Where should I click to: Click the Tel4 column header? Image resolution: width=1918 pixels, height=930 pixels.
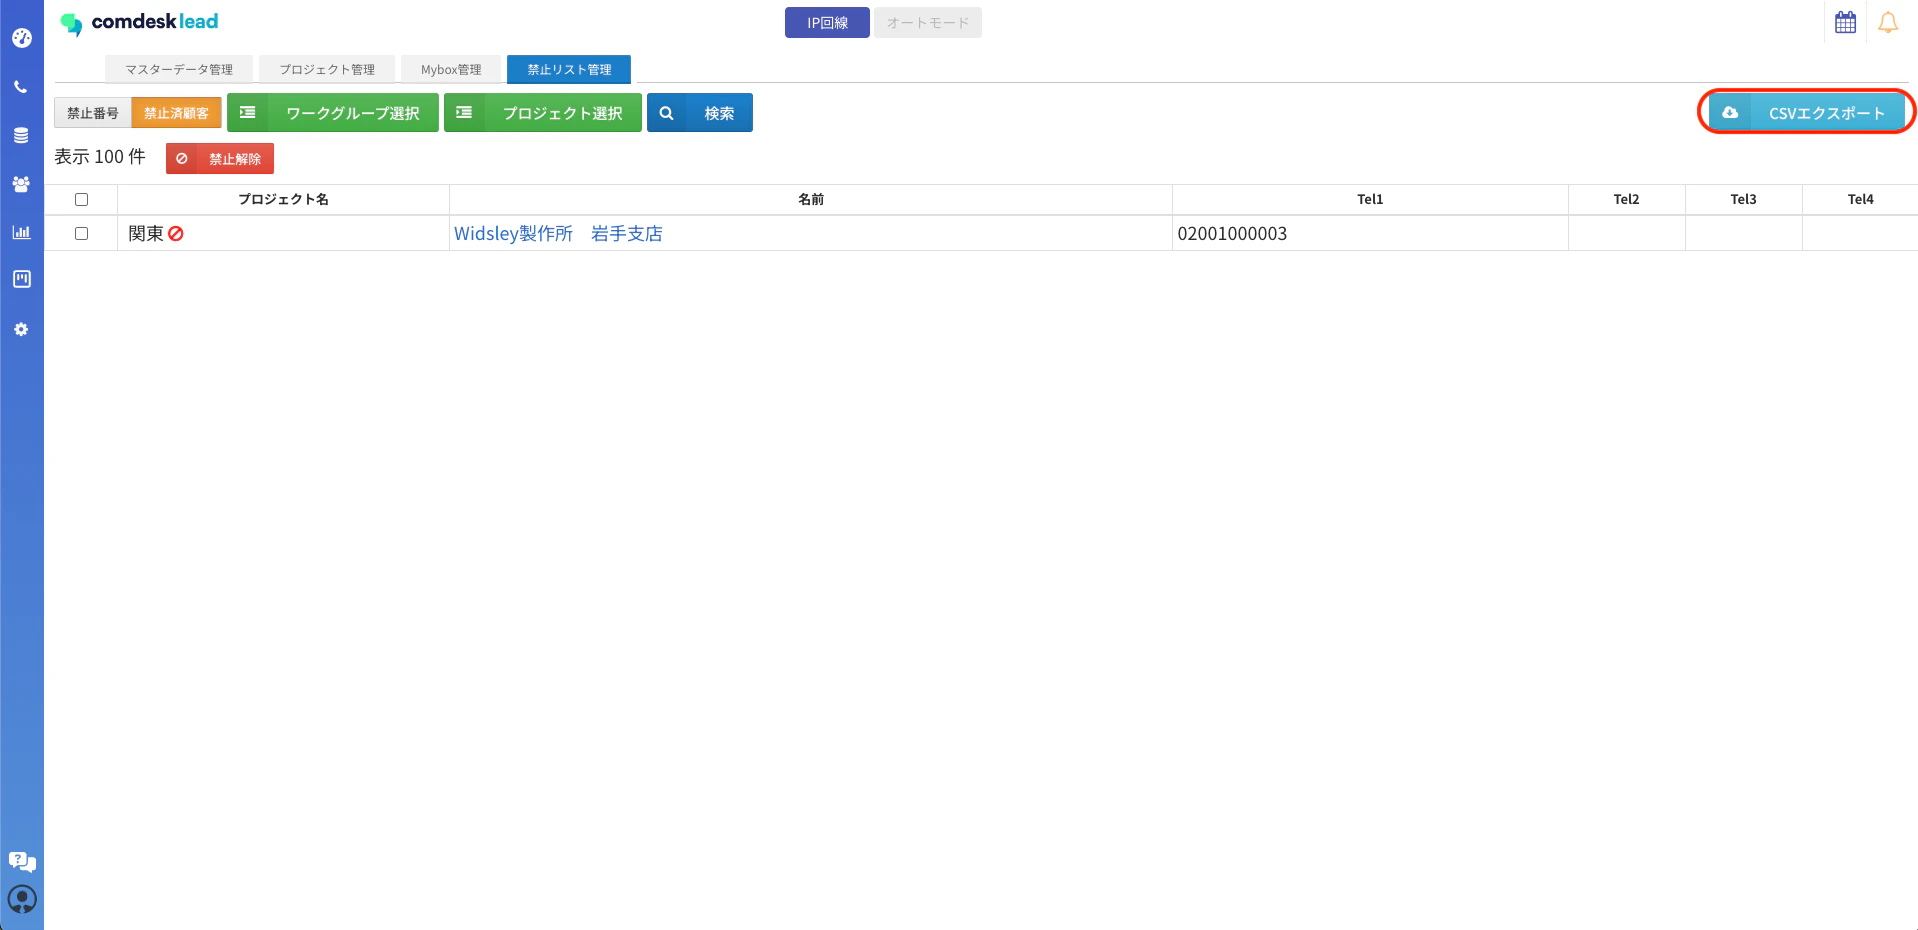(1860, 199)
